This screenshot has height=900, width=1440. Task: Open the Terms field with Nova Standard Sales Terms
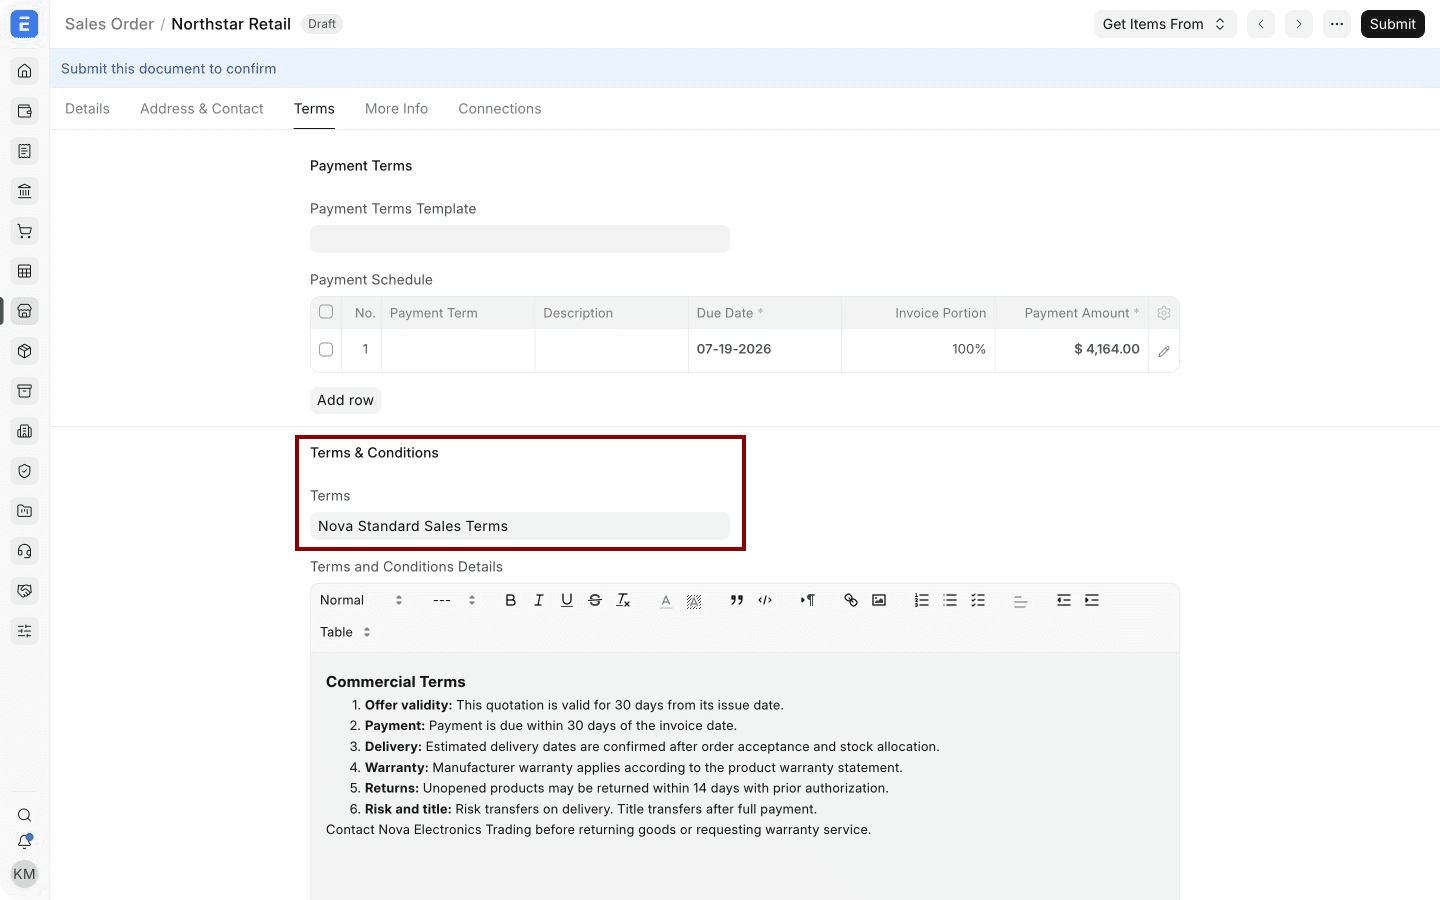pos(520,526)
